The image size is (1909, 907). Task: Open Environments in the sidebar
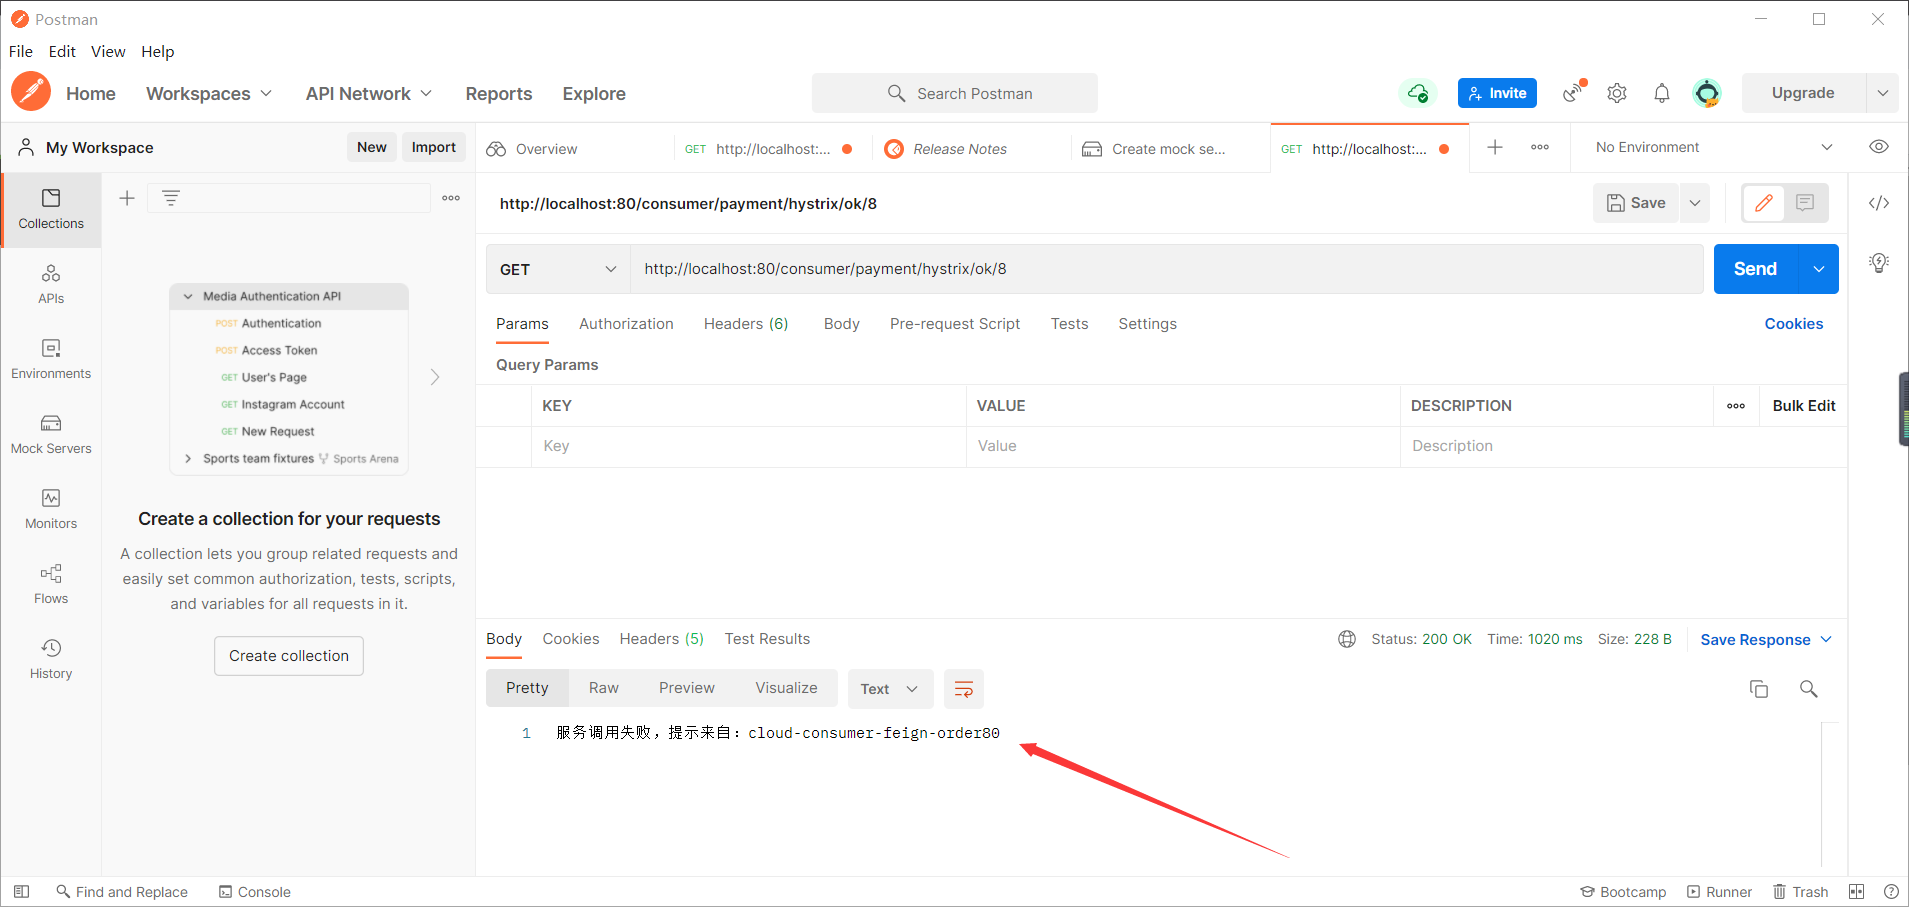[x=51, y=360]
